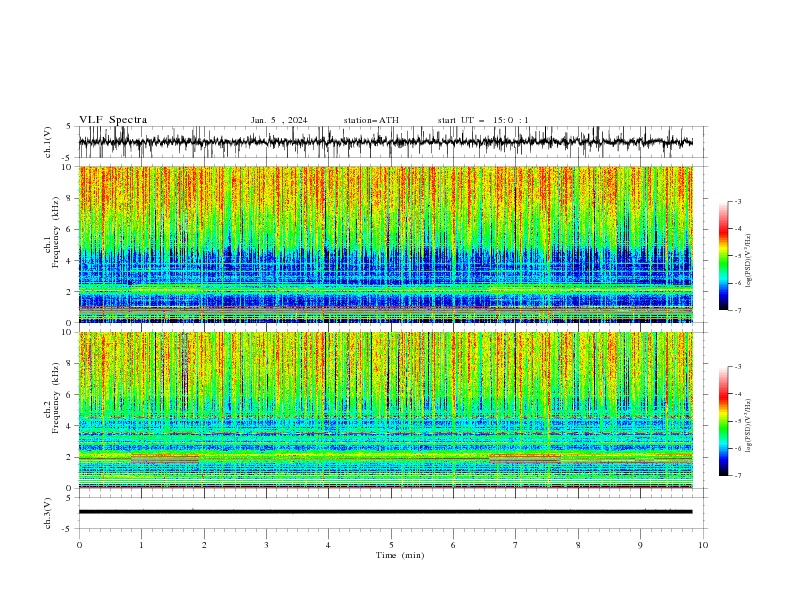Click the "-4" tick on the lower colorbar
Viewport: 792px width, 612px height.
[737, 394]
